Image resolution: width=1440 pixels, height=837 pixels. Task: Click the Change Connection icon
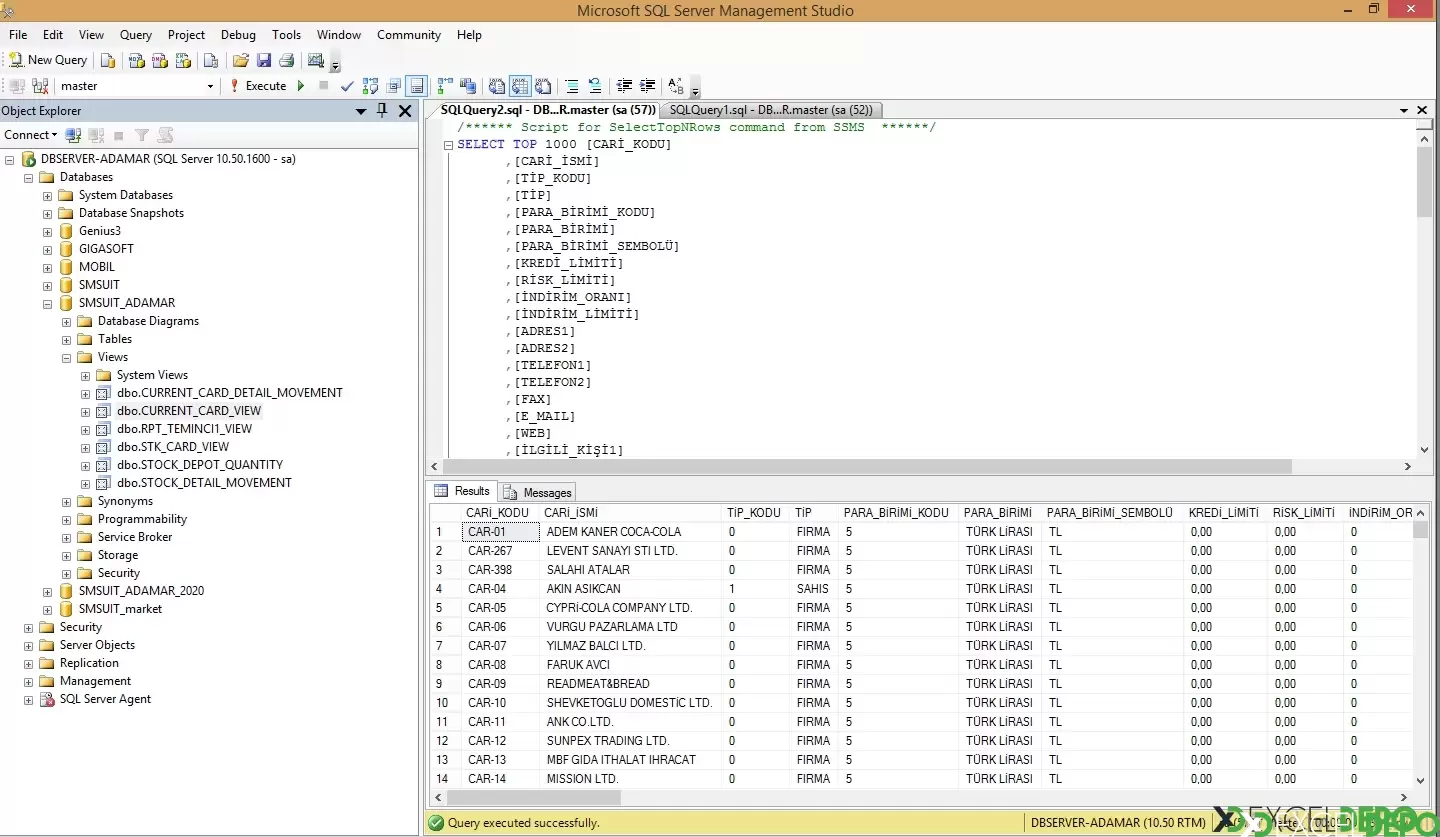[40, 86]
